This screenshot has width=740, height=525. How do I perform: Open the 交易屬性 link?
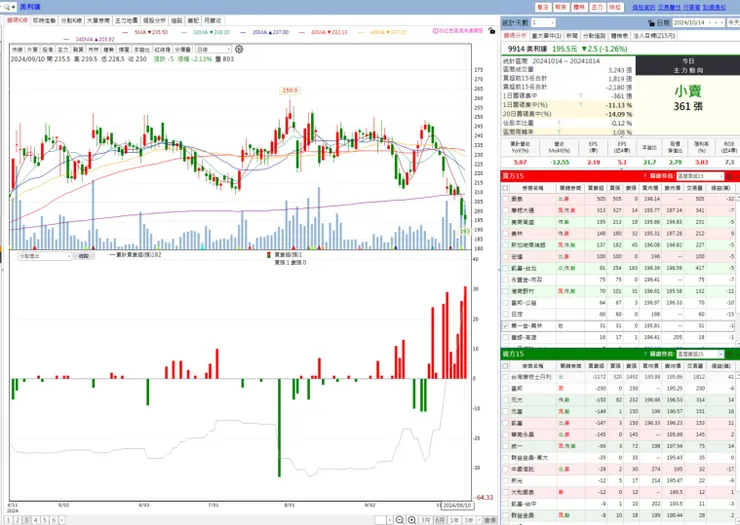668,8
